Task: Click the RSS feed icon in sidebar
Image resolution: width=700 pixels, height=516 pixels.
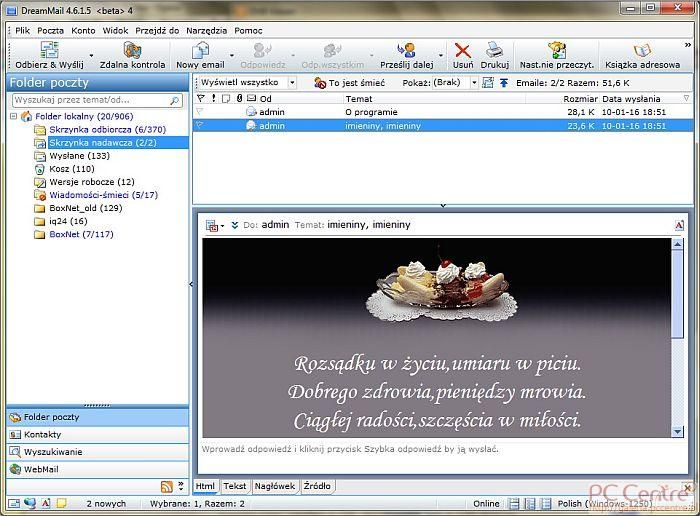Action: point(166,486)
